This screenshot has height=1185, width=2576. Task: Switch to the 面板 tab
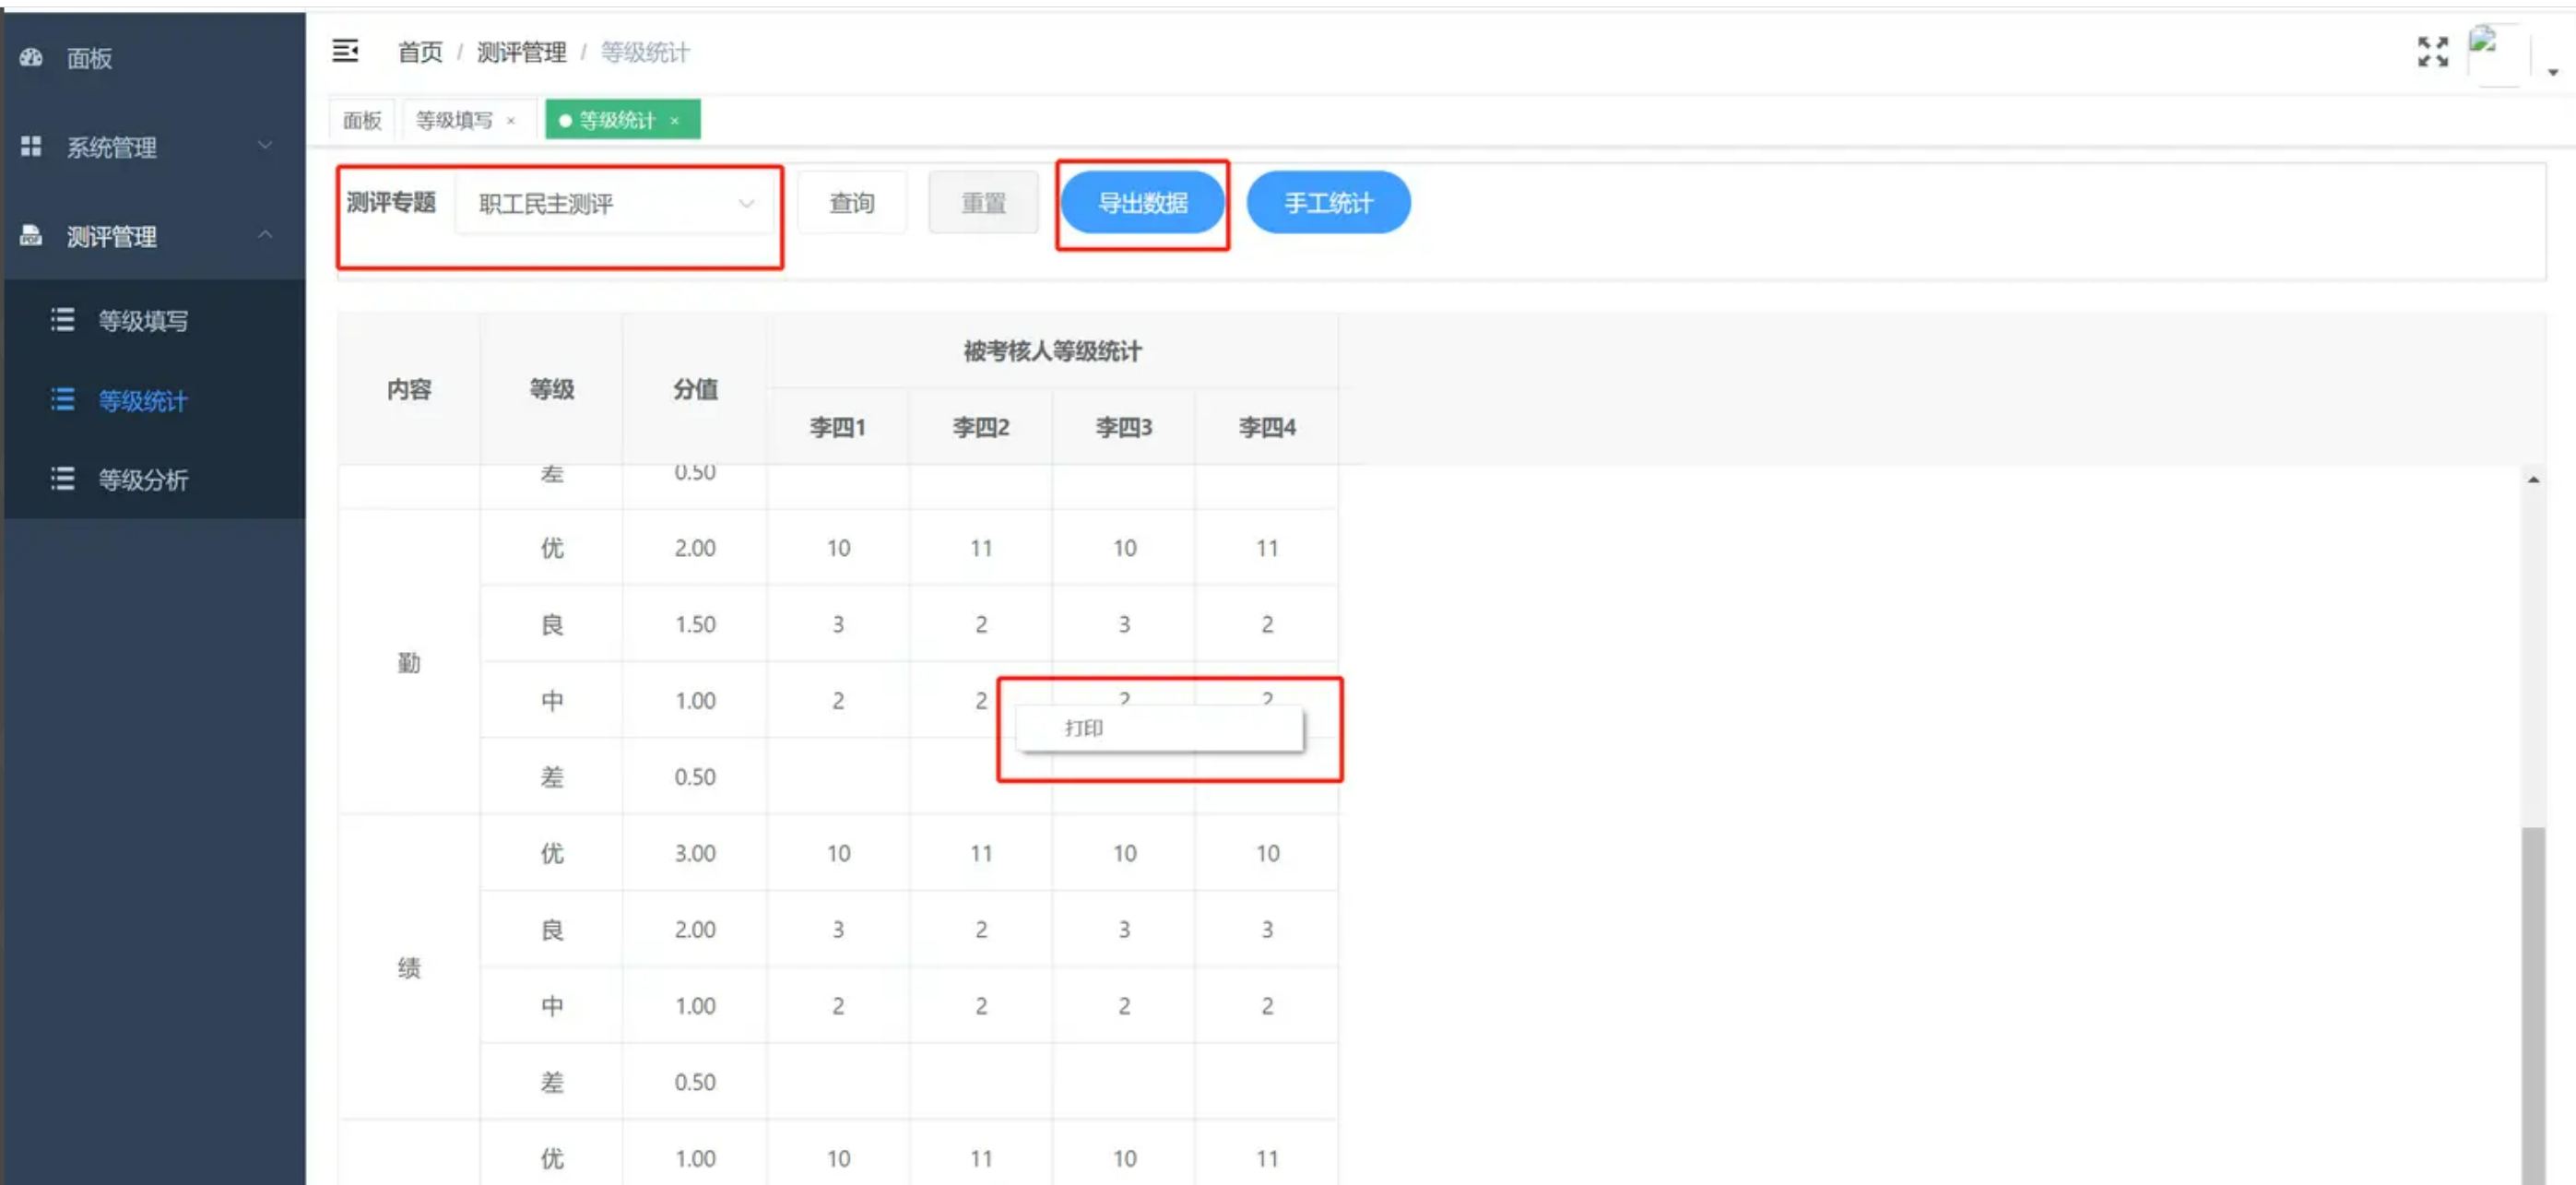click(x=361, y=119)
